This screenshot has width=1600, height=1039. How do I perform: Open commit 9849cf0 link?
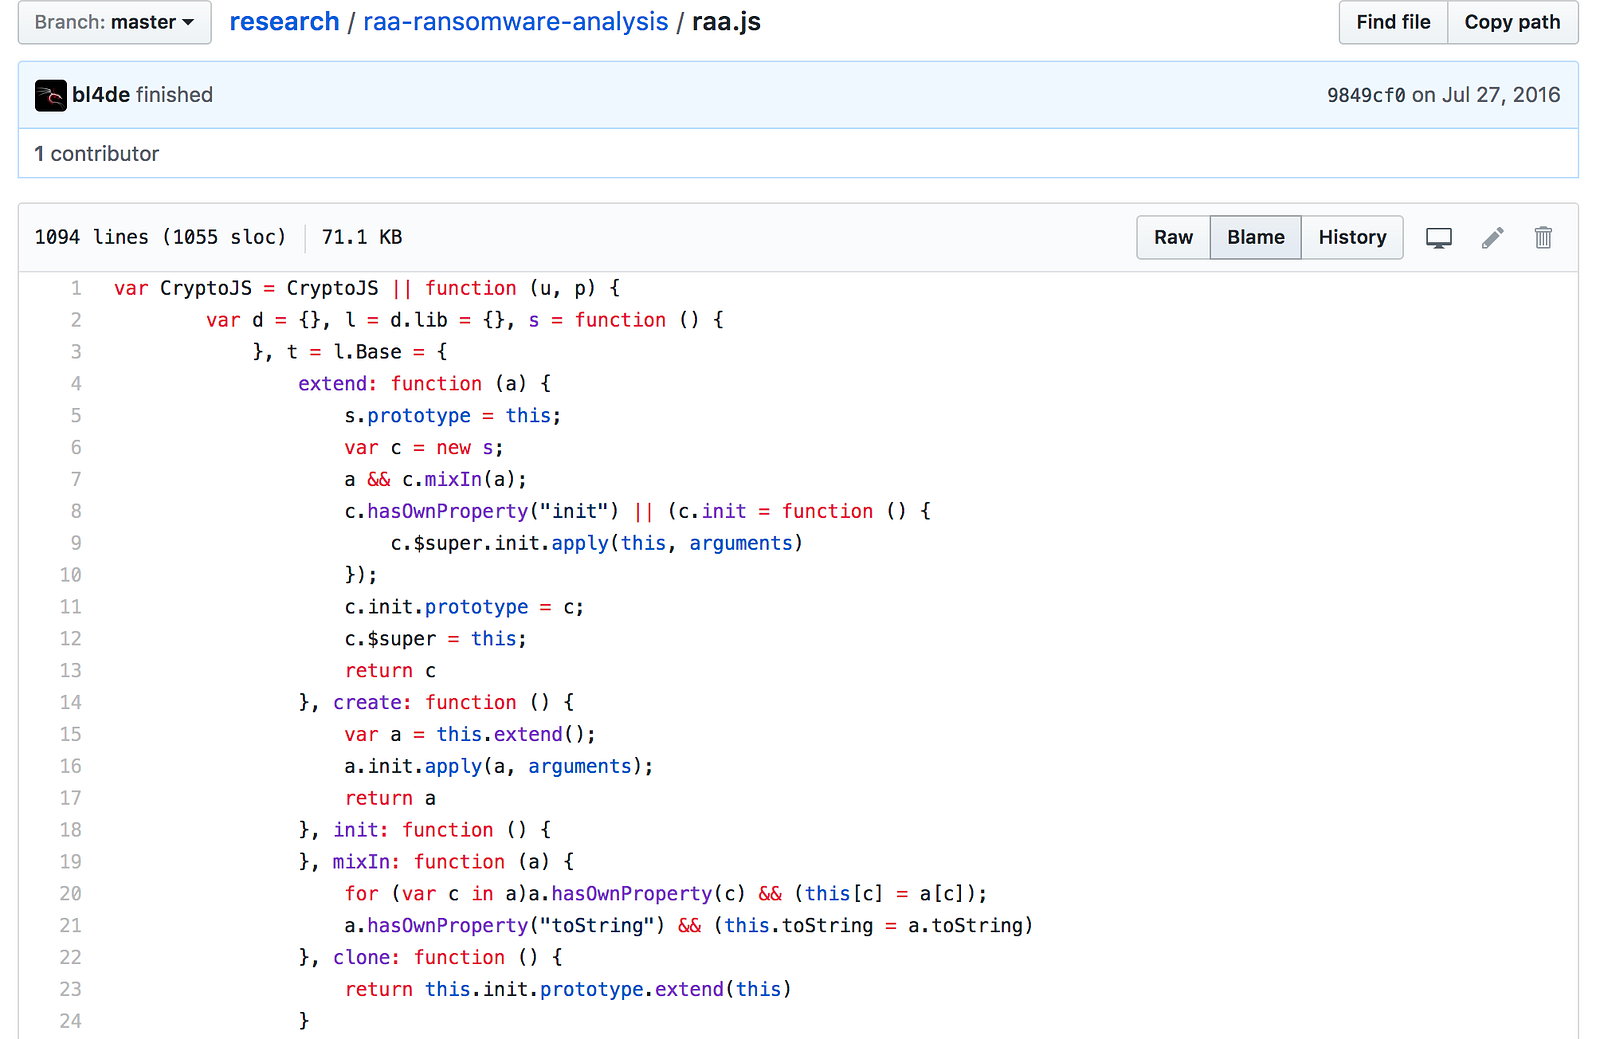(x=1366, y=95)
